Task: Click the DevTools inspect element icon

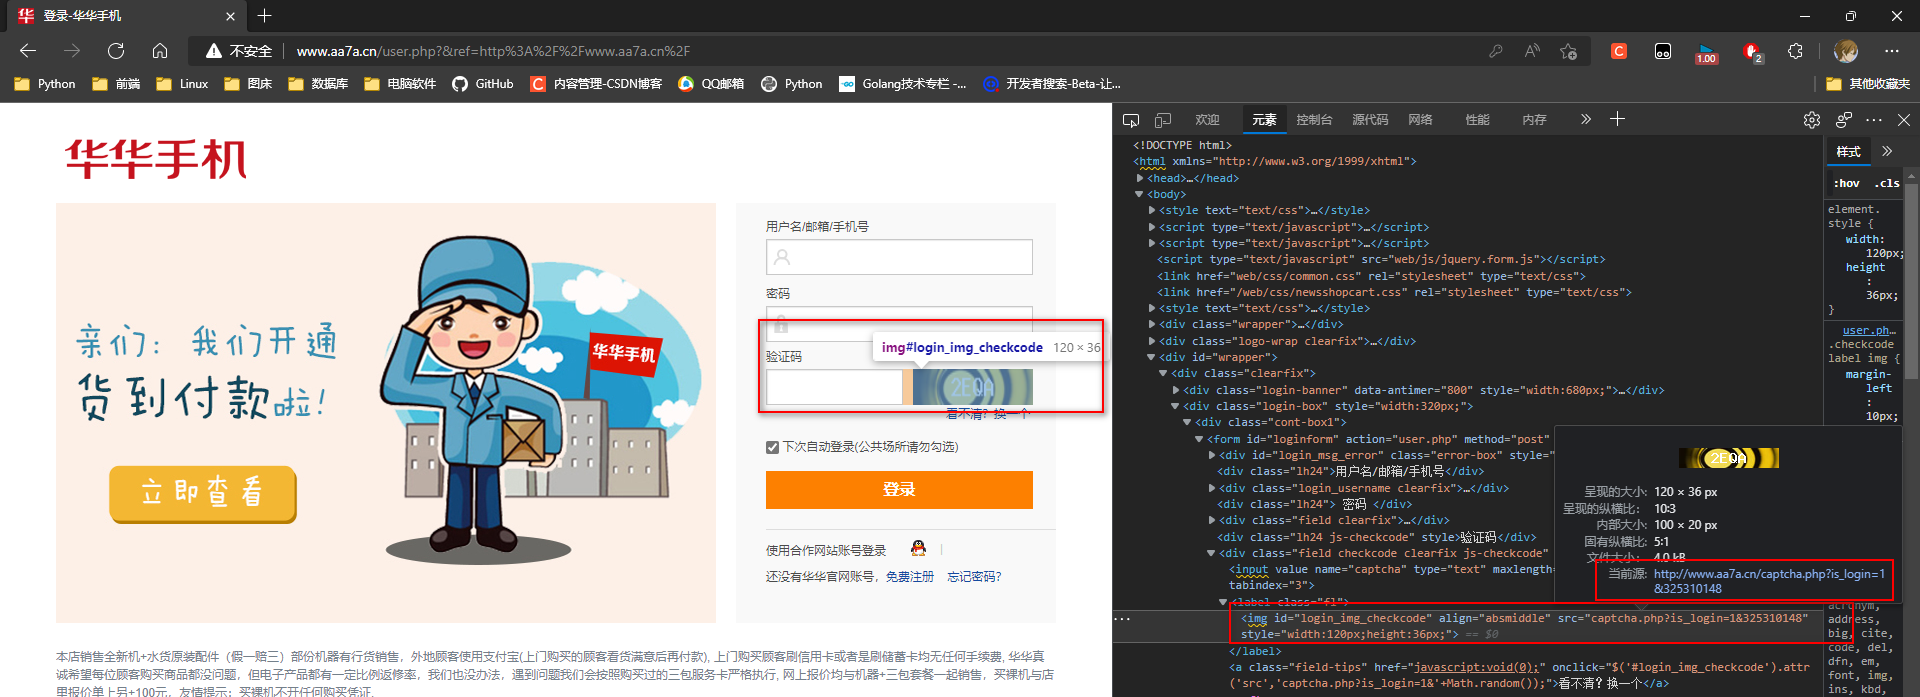Action: [x=1131, y=120]
